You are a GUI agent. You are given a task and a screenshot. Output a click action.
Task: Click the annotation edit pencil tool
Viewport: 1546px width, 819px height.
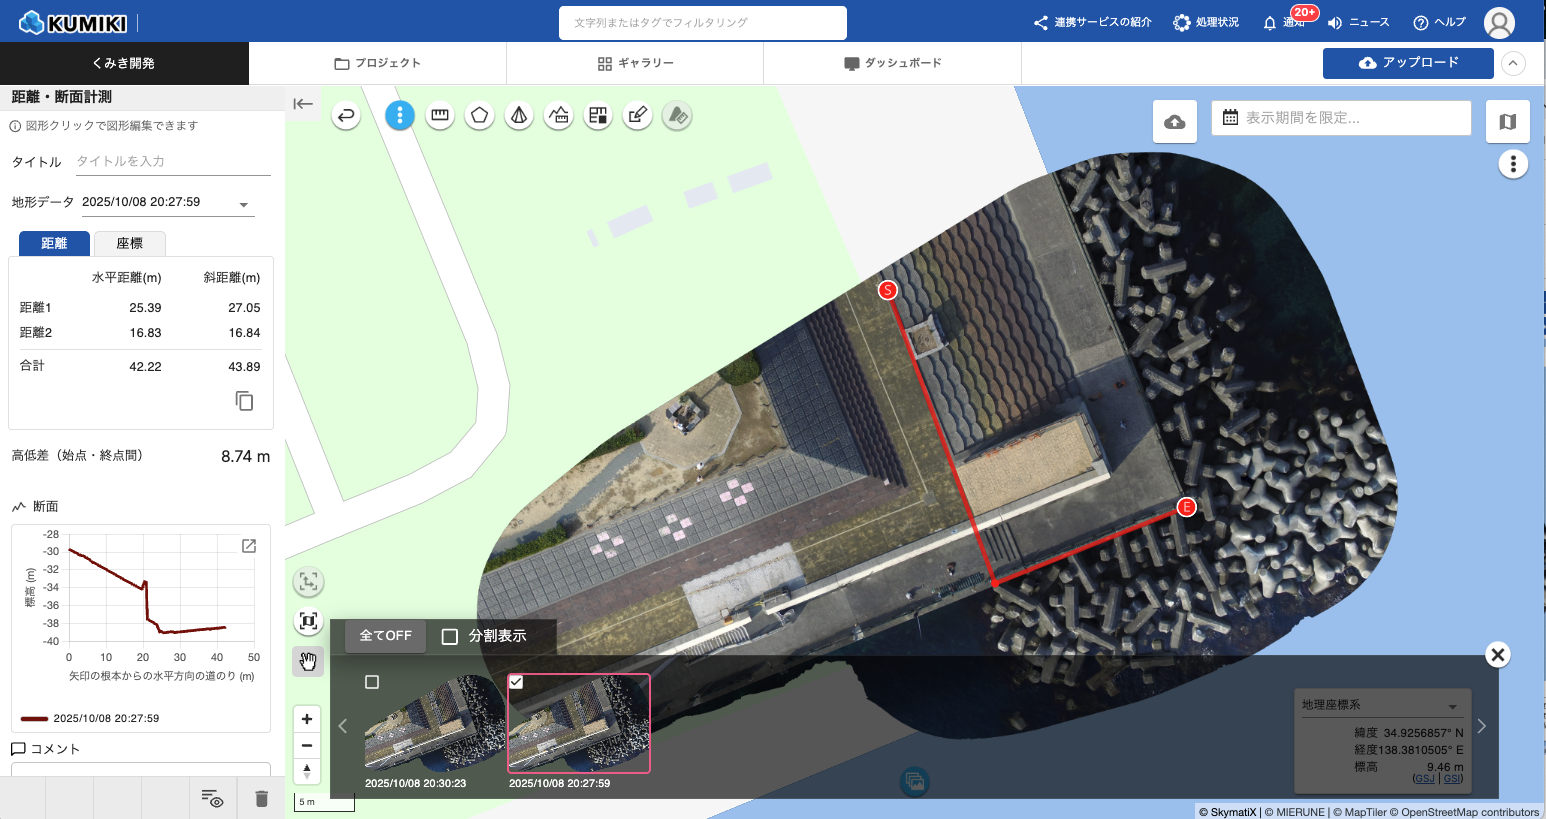click(x=637, y=116)
